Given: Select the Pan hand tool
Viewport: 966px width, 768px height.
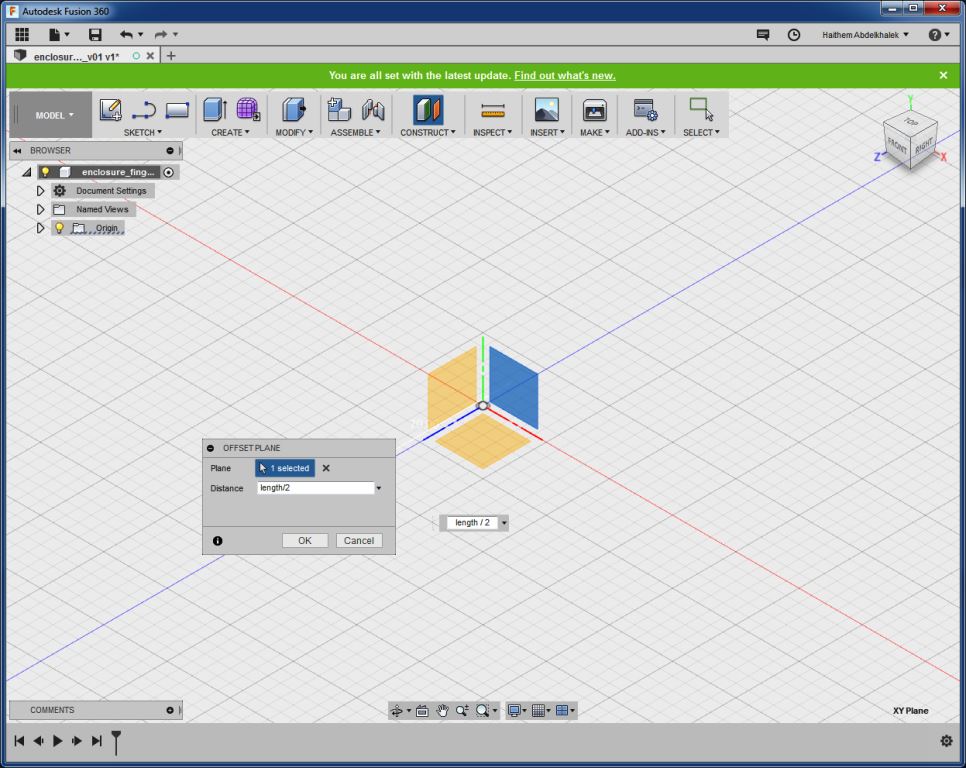Looking at the screenshot, I should [442, 711].
